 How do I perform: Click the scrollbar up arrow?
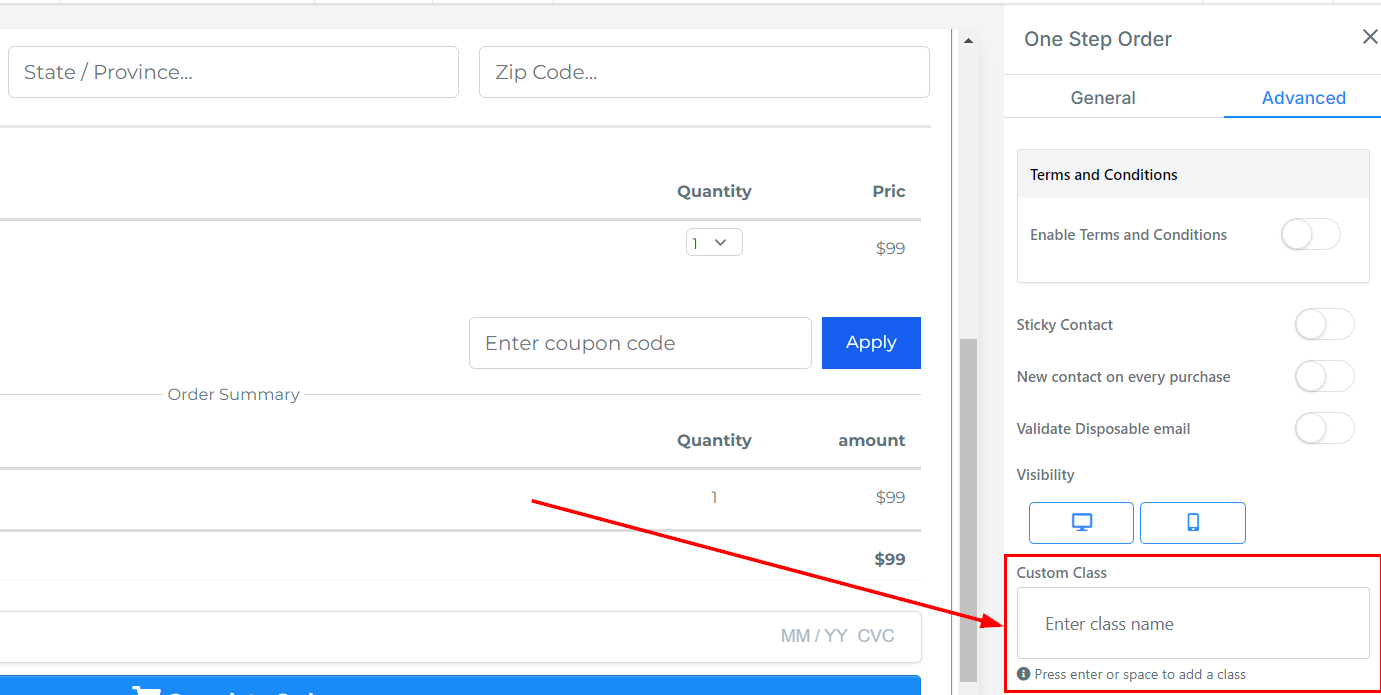click(967, 41)
